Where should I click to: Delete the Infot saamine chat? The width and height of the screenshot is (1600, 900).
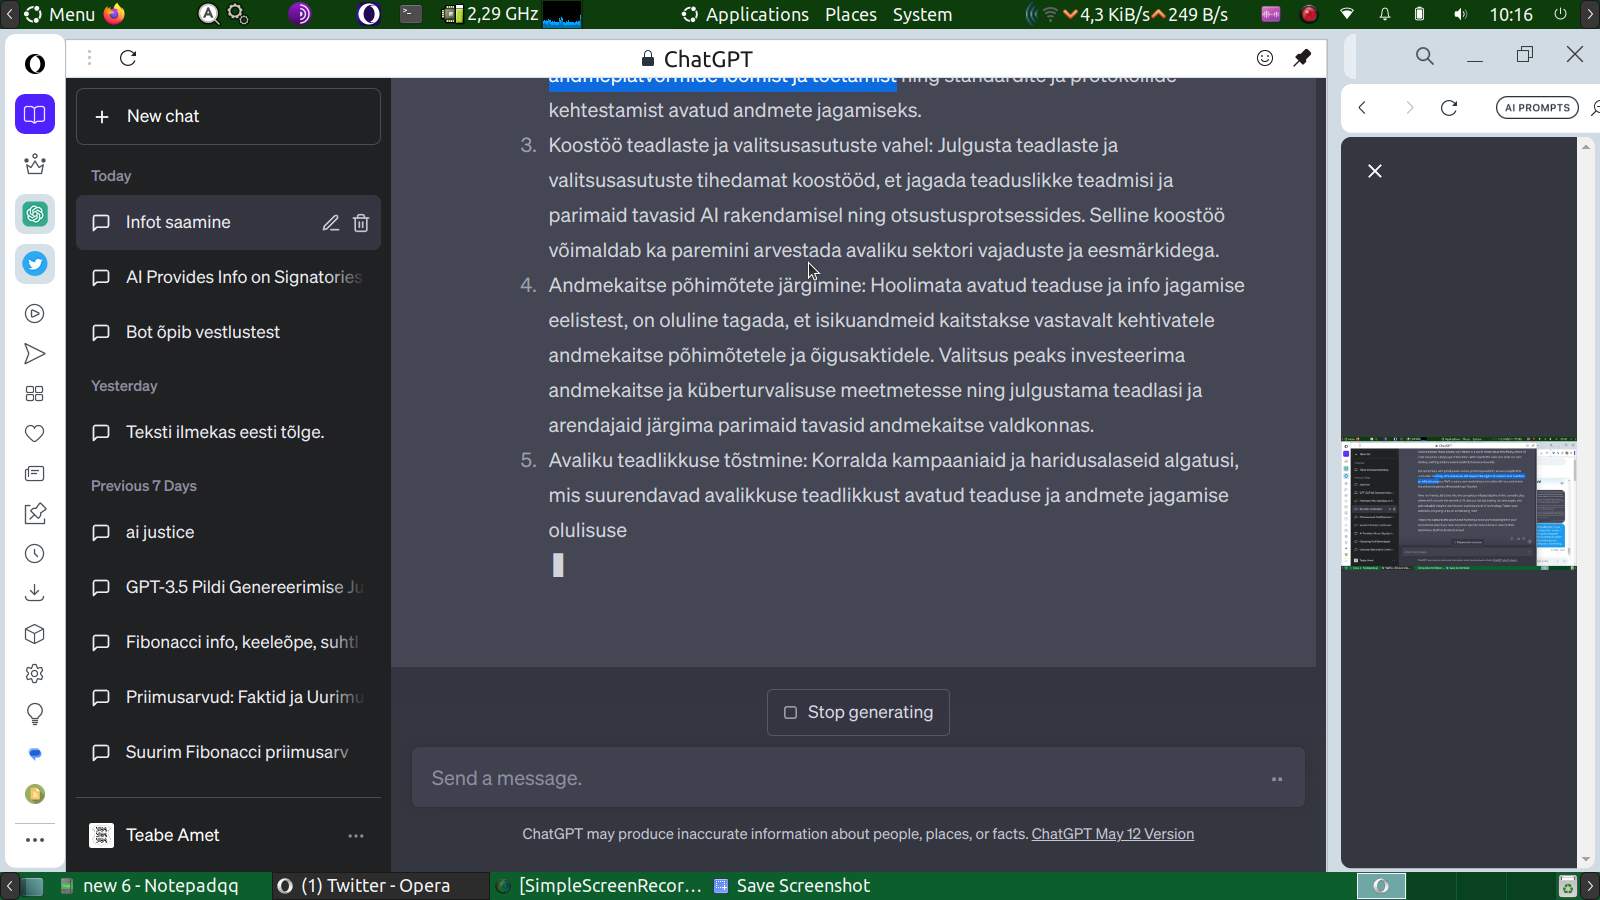361,223
